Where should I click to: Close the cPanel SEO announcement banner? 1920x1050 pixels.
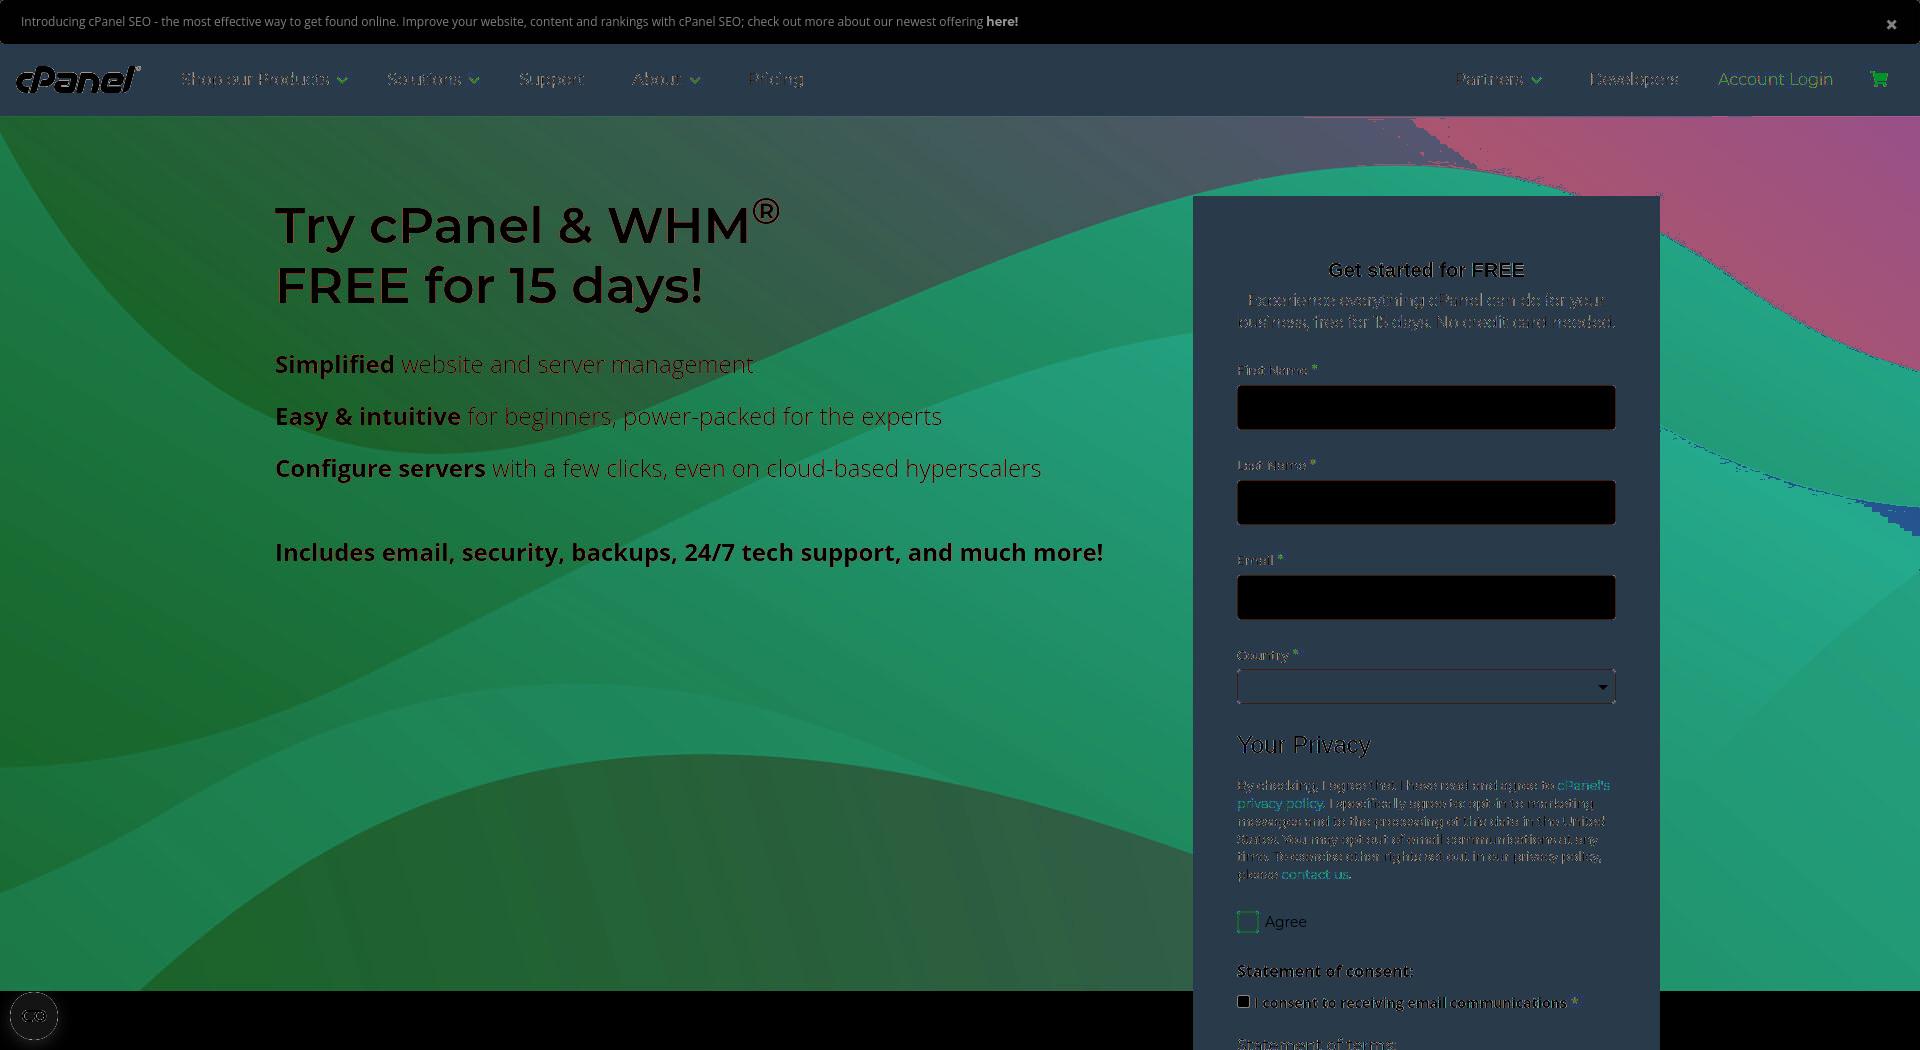1890,24
